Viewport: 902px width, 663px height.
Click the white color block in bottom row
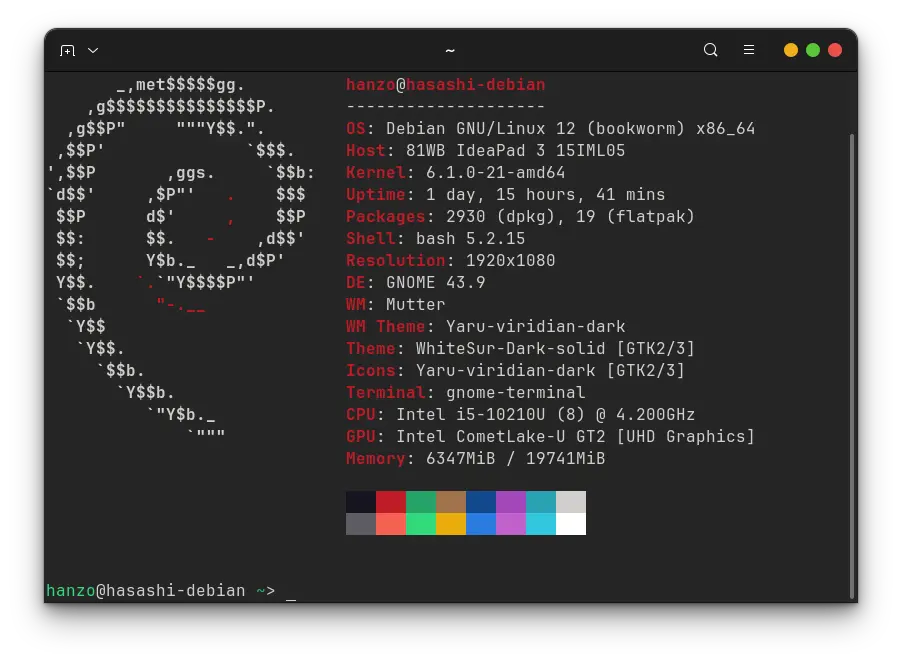571,524
